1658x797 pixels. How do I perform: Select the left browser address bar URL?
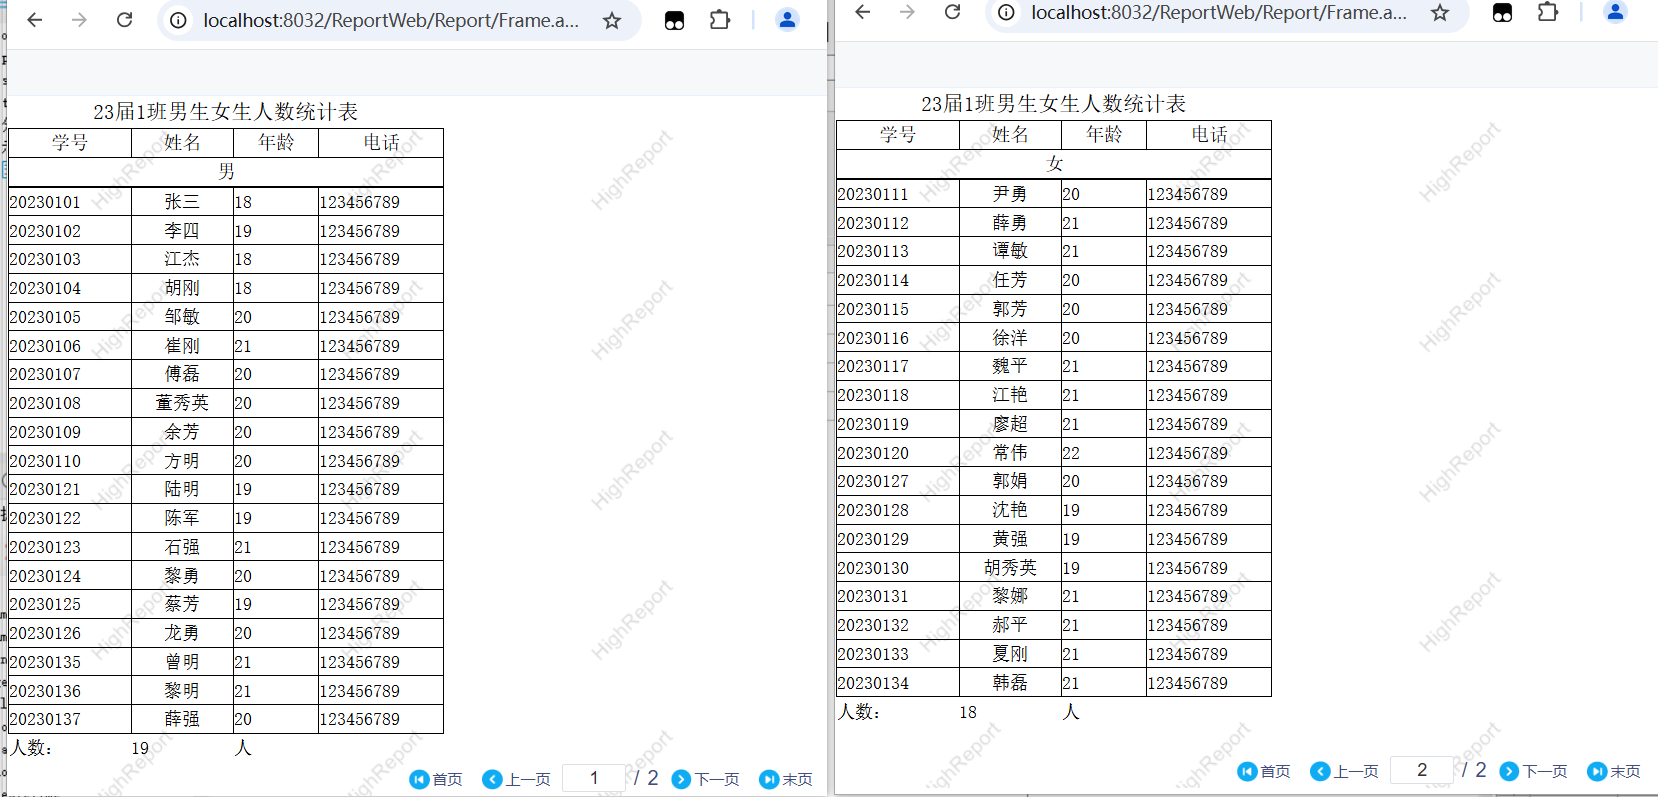[x=391, y=20]
